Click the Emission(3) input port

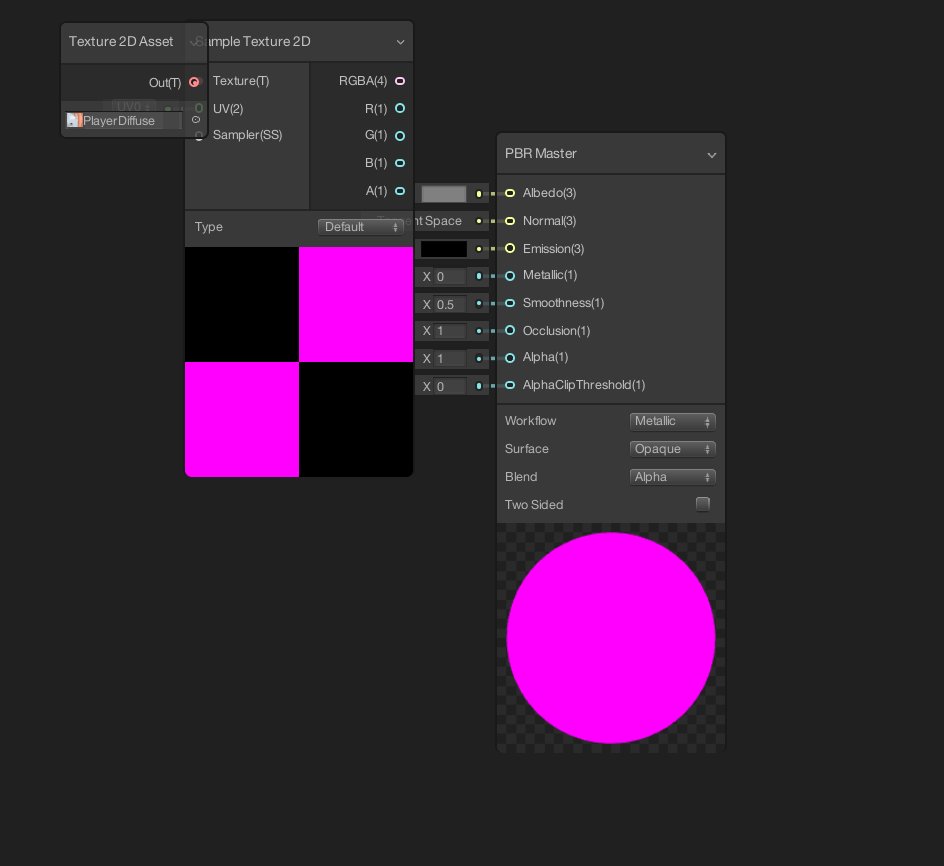click(510, 248)
